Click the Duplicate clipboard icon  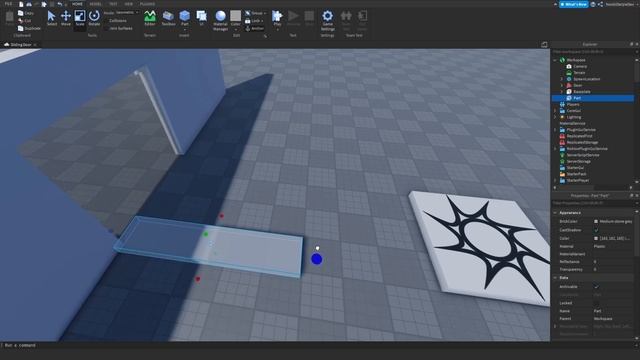(21, 28)
